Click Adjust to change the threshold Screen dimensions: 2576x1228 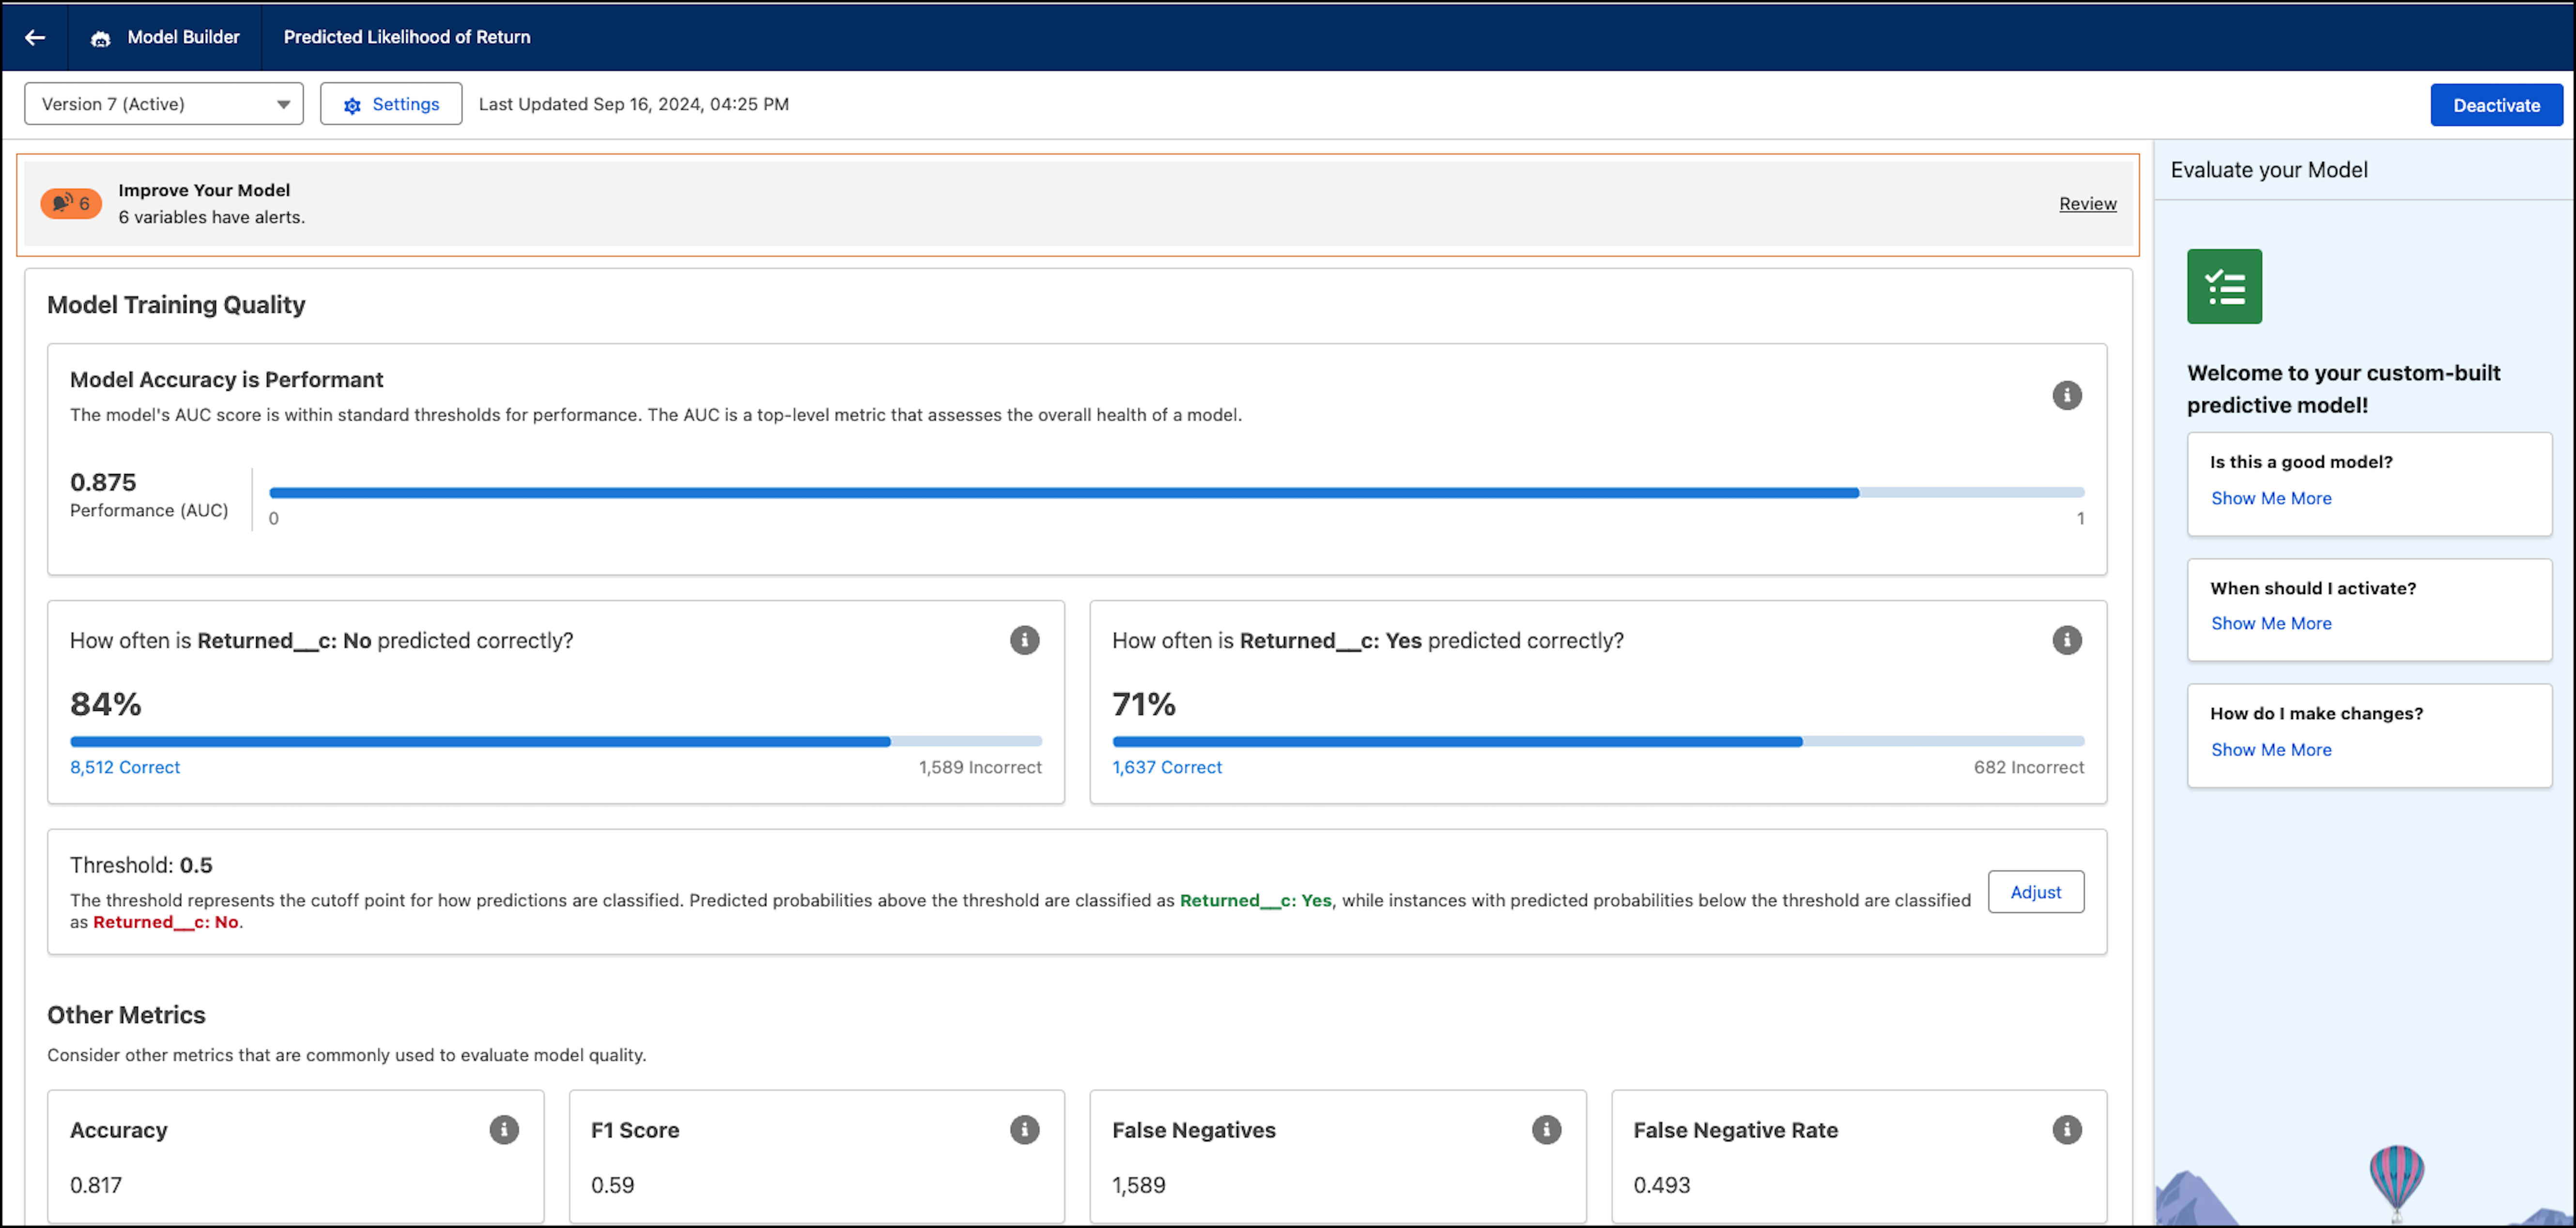[2036, 892]
